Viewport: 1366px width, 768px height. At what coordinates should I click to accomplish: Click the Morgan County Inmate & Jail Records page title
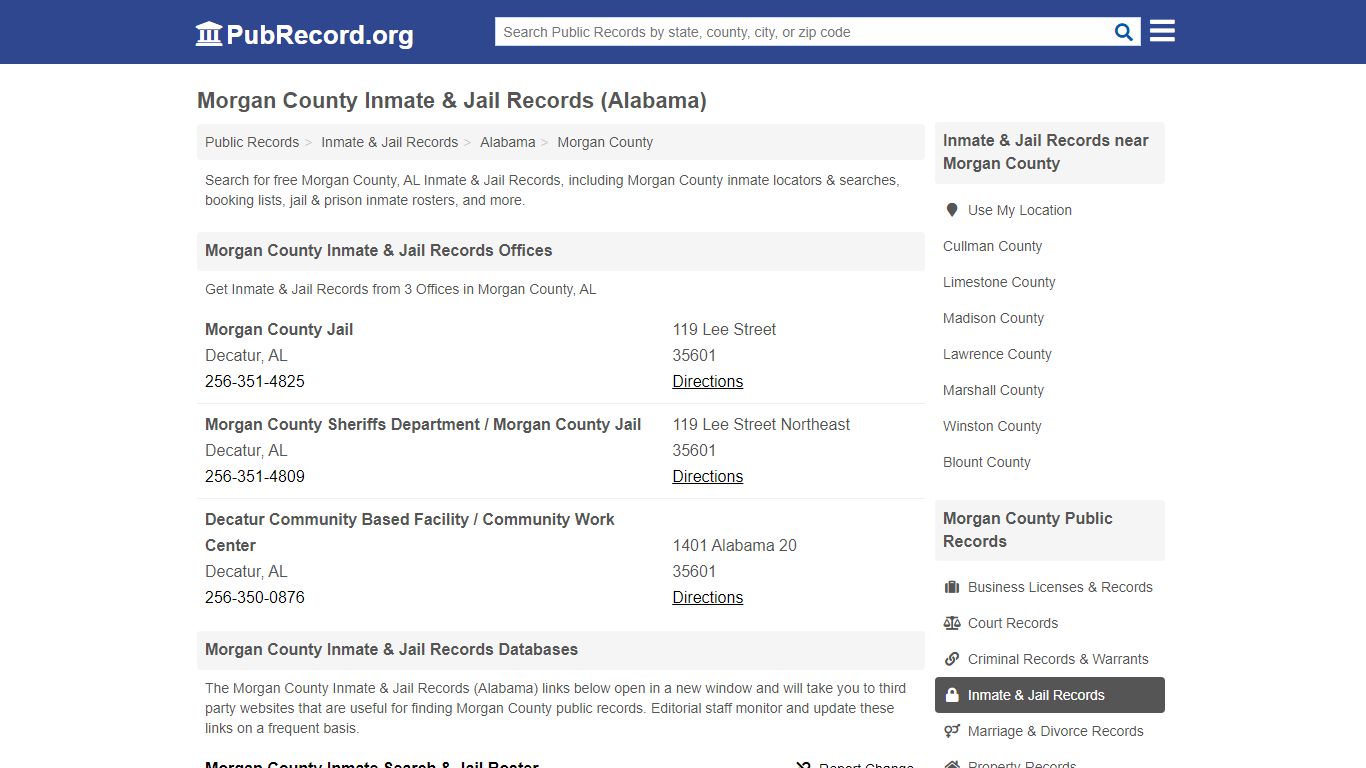click(452, 100)
